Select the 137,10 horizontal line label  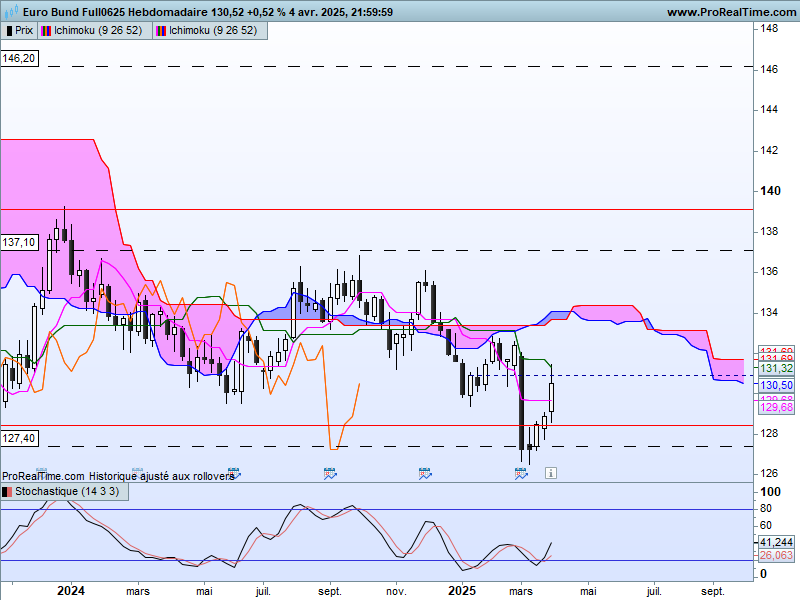(x=19, y=242)
